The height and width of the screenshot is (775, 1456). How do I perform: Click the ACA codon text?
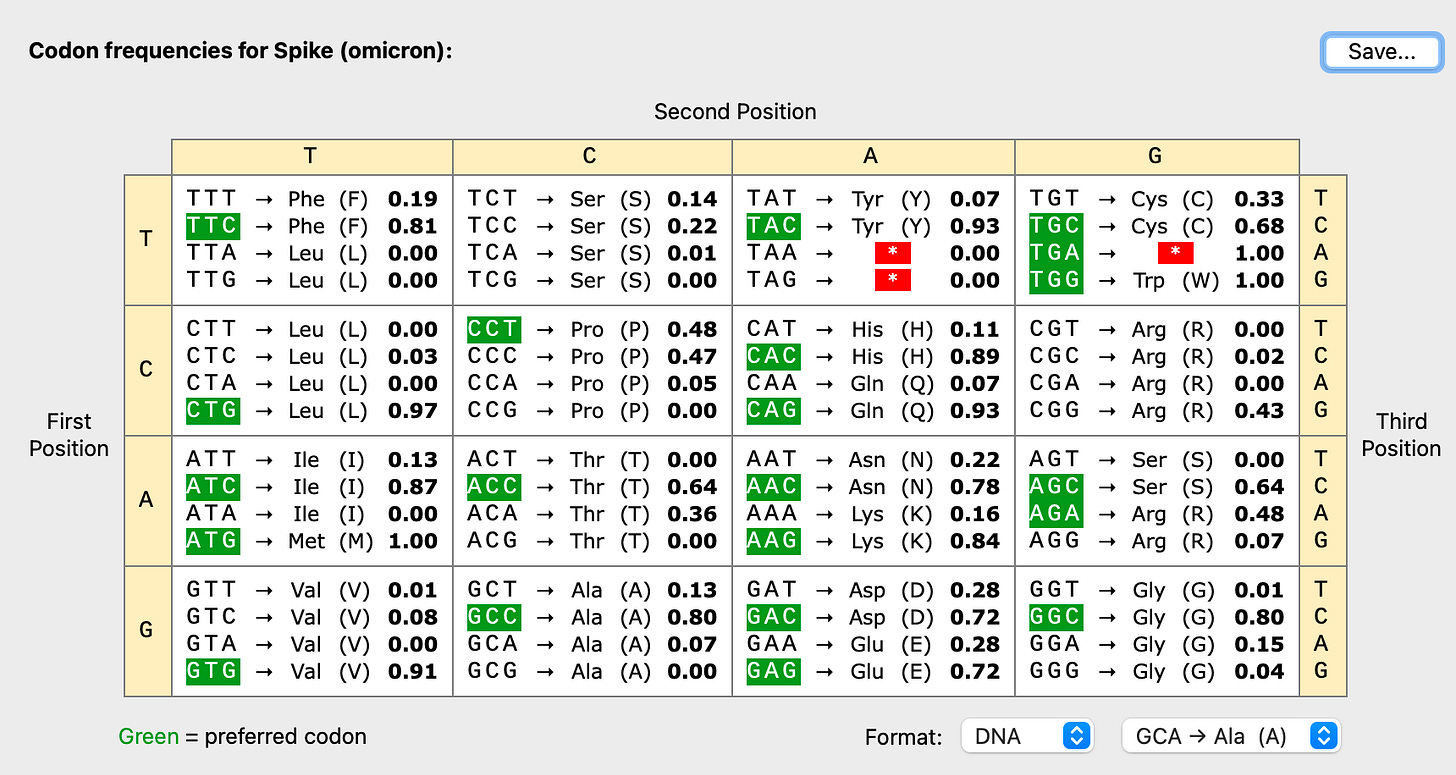click(493, 513)
